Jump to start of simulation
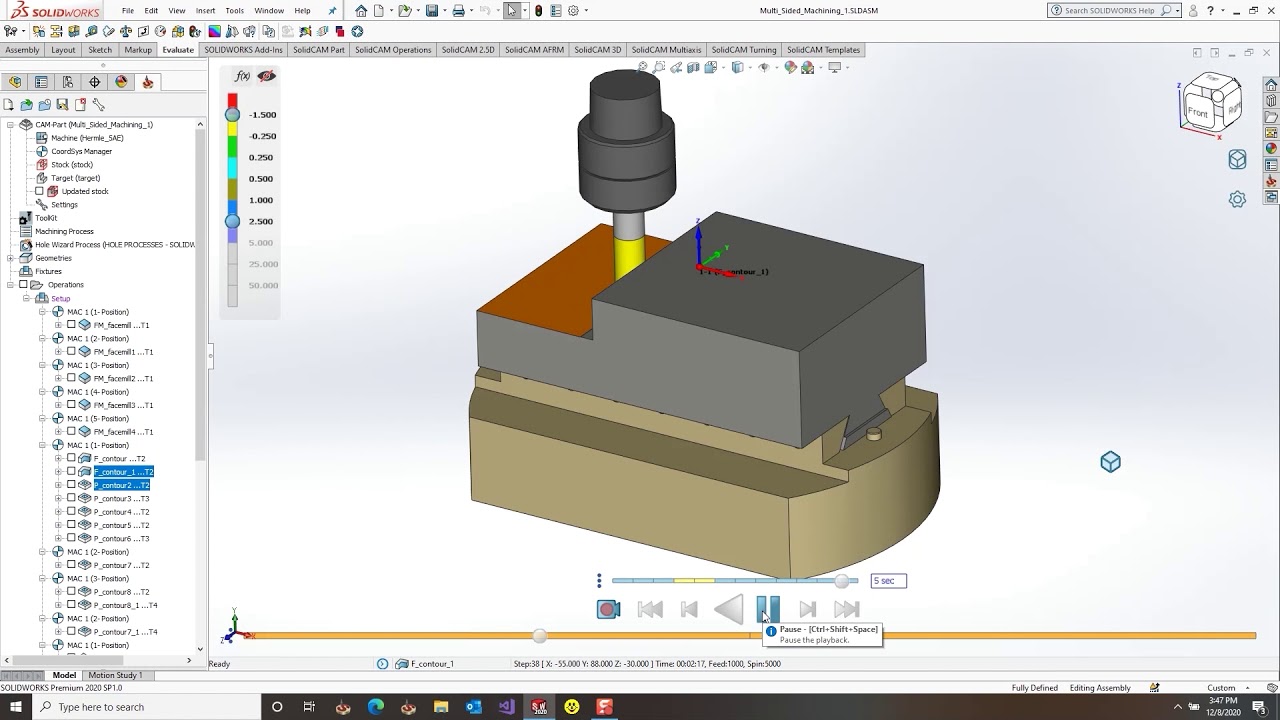The width and height of the screenshot is (1280, 720). click(650, 609)
